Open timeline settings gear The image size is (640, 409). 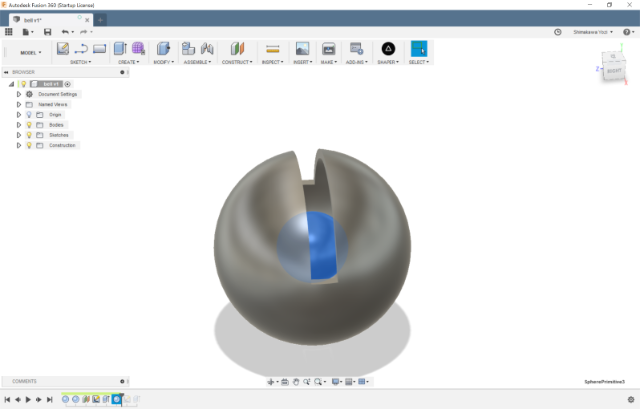(x=631, y=400)
